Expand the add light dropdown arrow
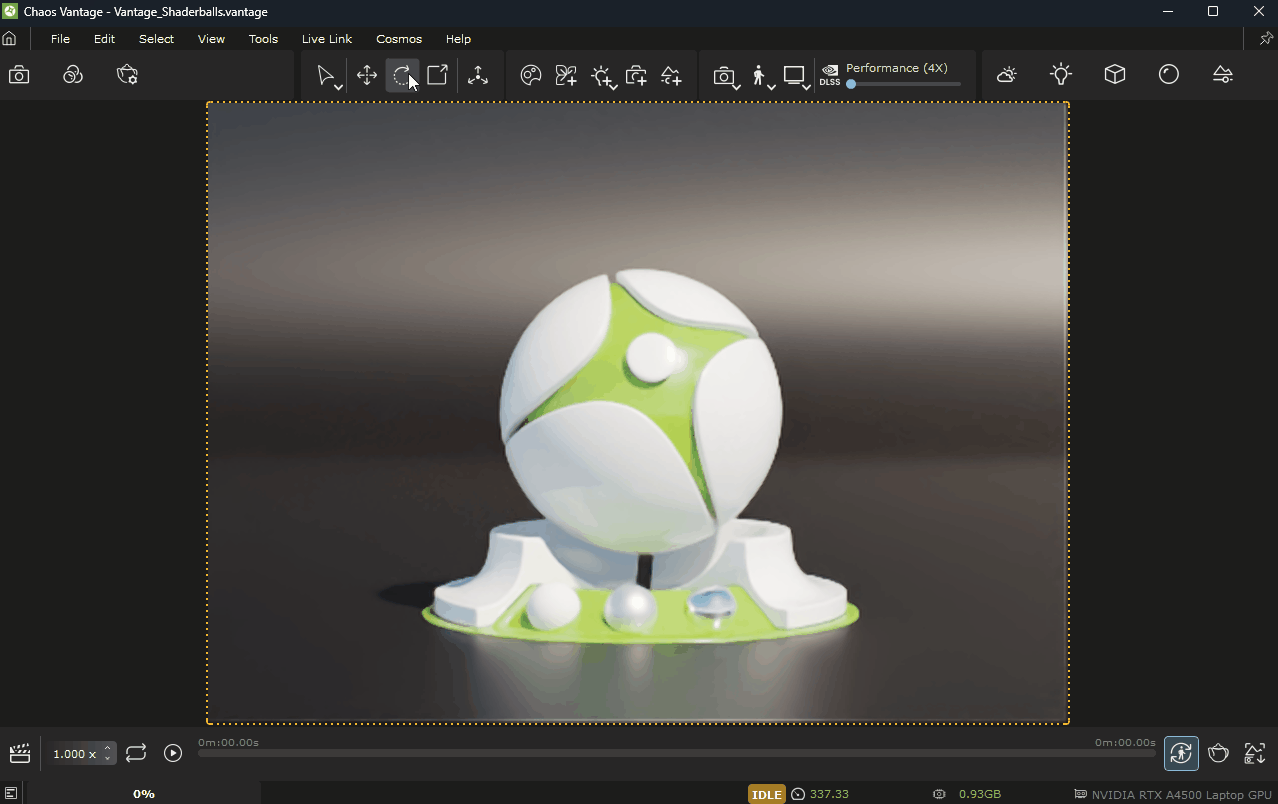Viewport: 1278px width, 804px height. coord(613,88)
